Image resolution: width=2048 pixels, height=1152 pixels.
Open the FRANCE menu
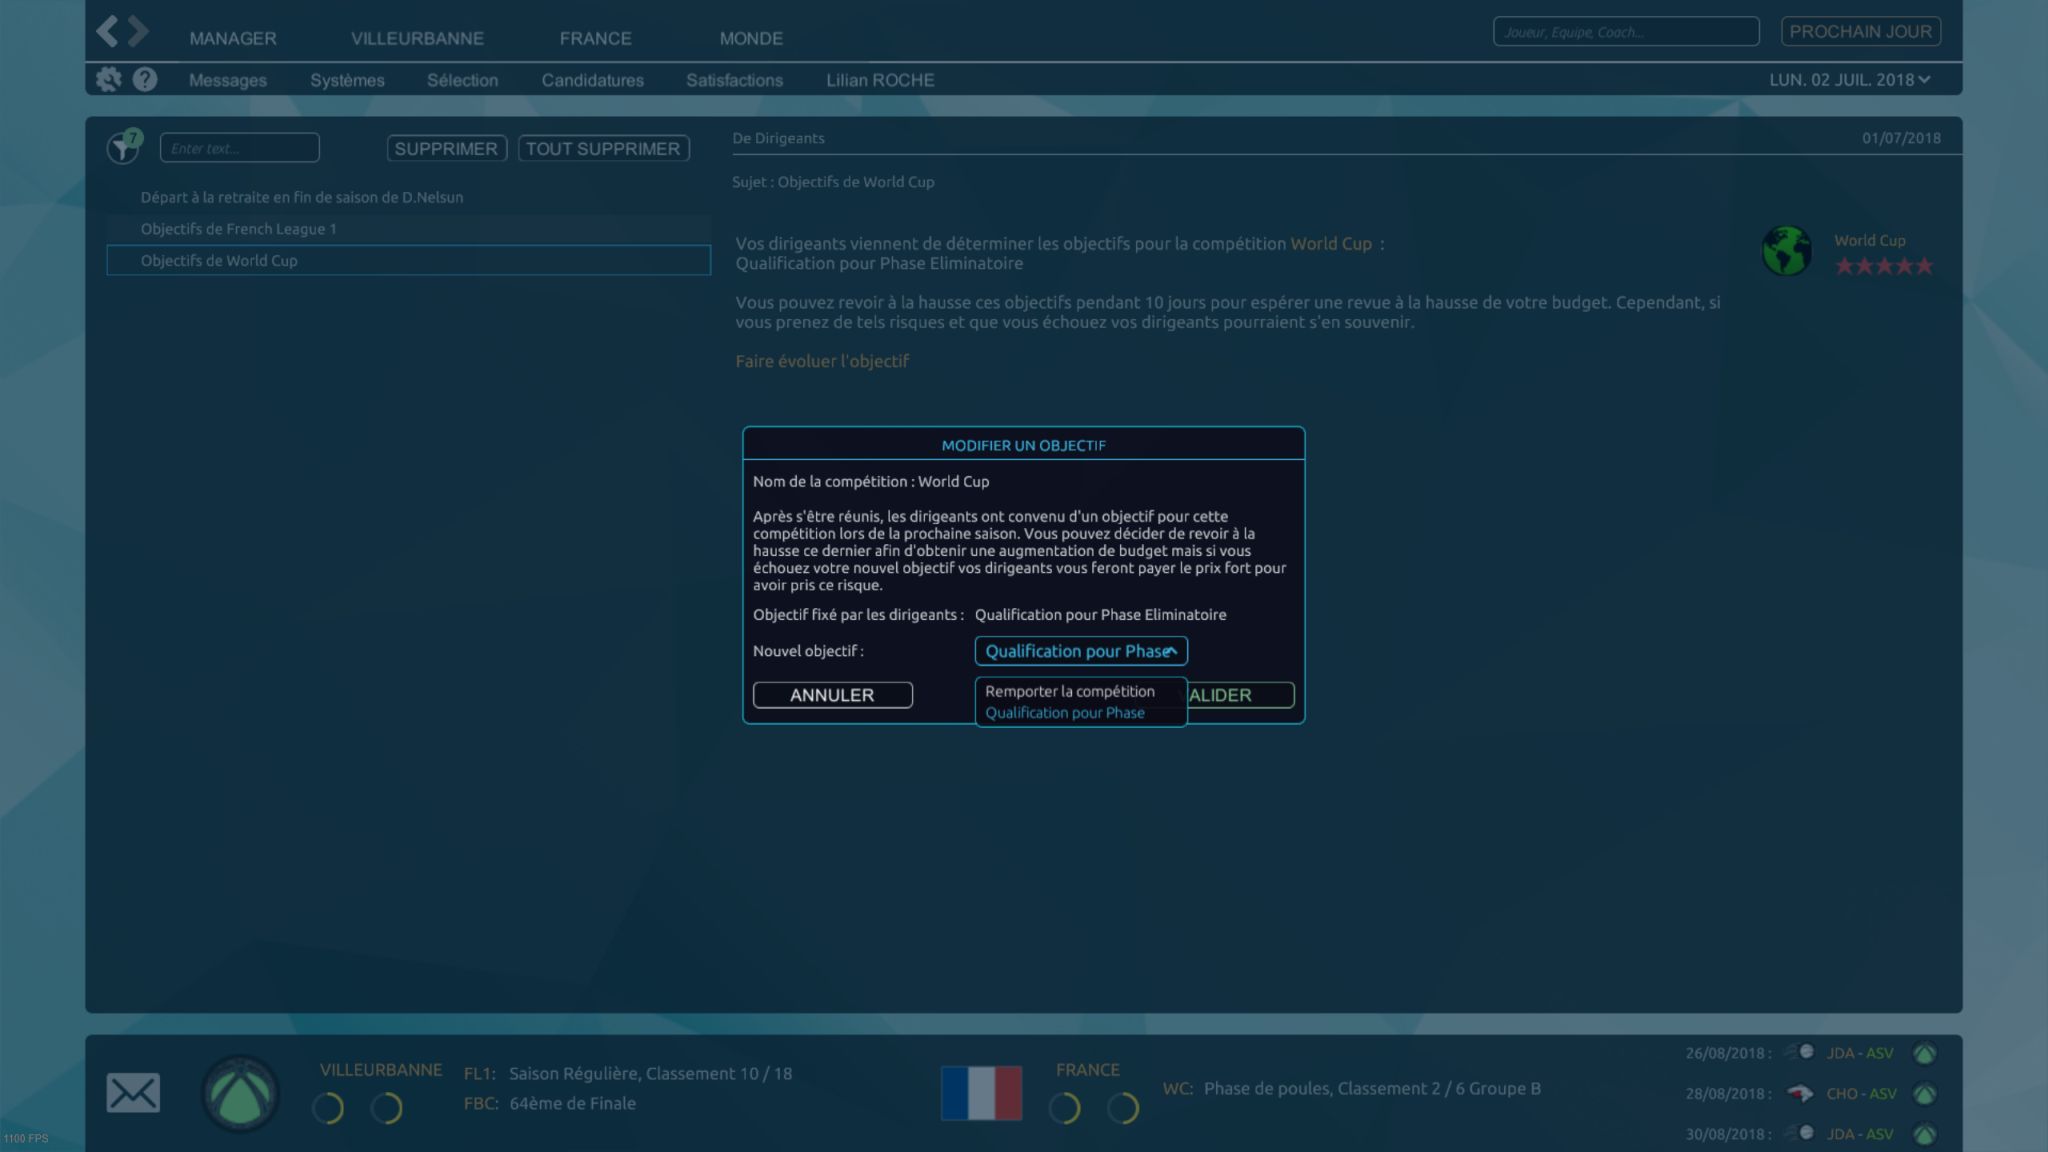pos(595,38)
